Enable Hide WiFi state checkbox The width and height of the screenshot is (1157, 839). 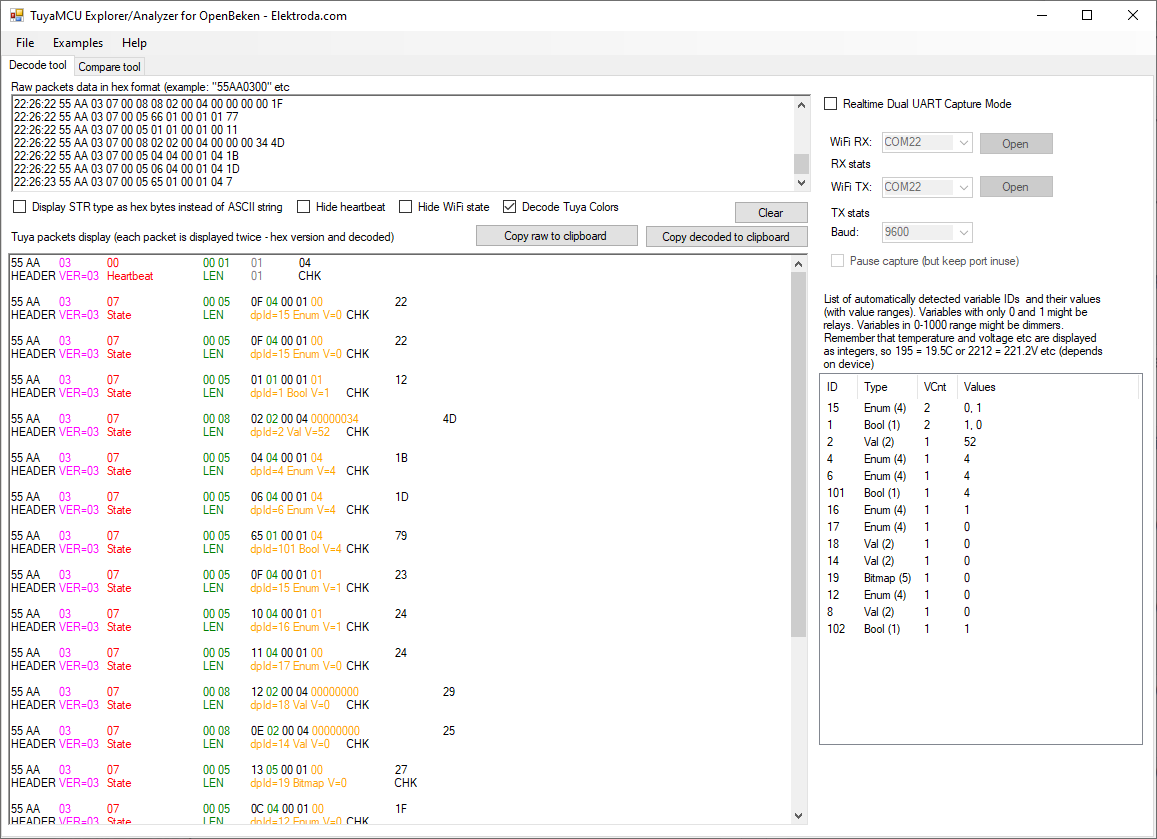(x=406, y=207)
